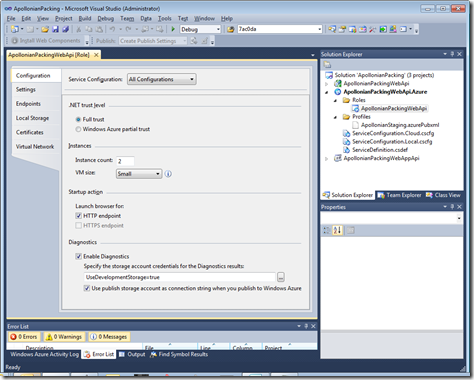Open the Windows Azure Activity Log tab

tap(44, 354)
